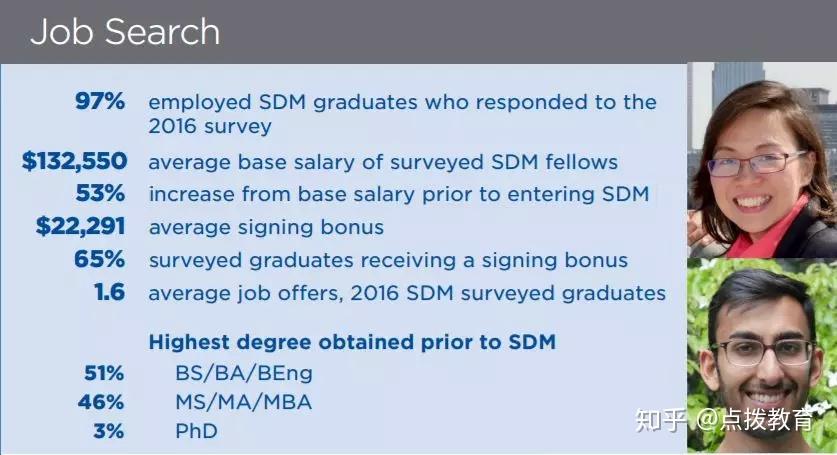This screenshot has width=837, height=455.
Task: Click the salary increase prior to SDM text
Action: (398, 194)
